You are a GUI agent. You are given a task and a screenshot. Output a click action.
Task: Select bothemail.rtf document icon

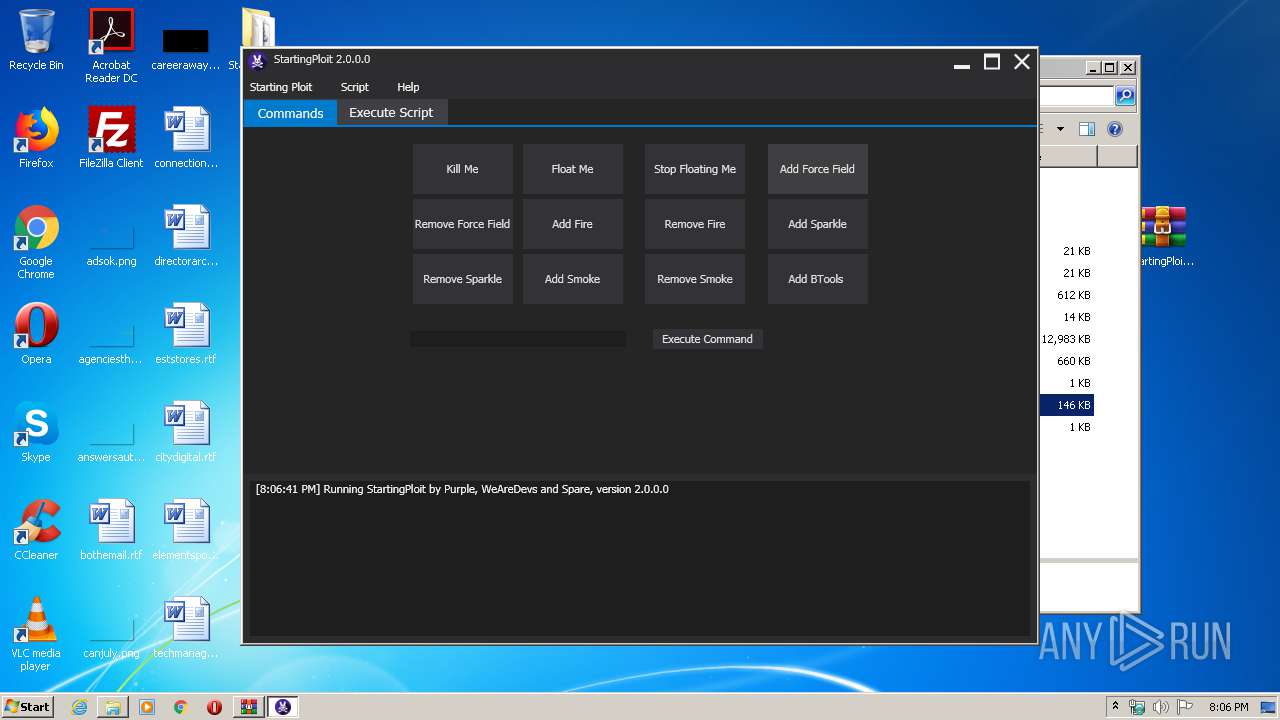coord(111,530)
